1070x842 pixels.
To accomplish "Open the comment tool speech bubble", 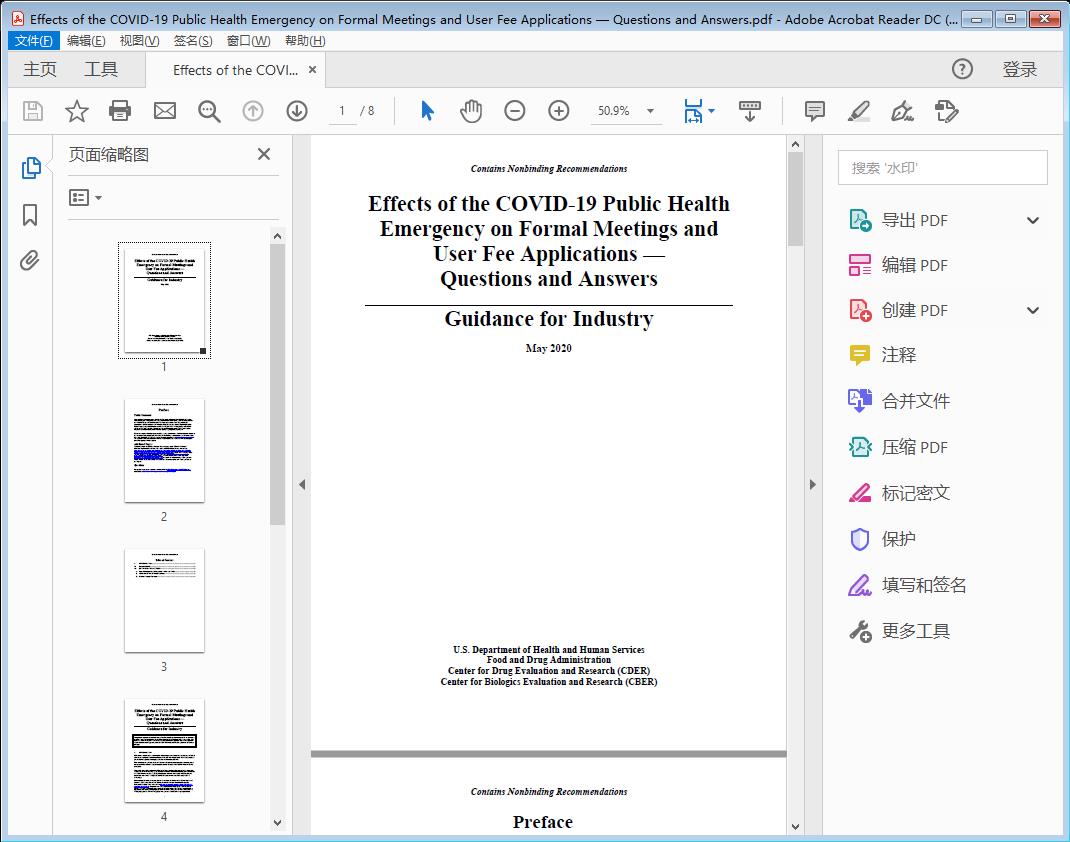I will (x=814, y=111).
